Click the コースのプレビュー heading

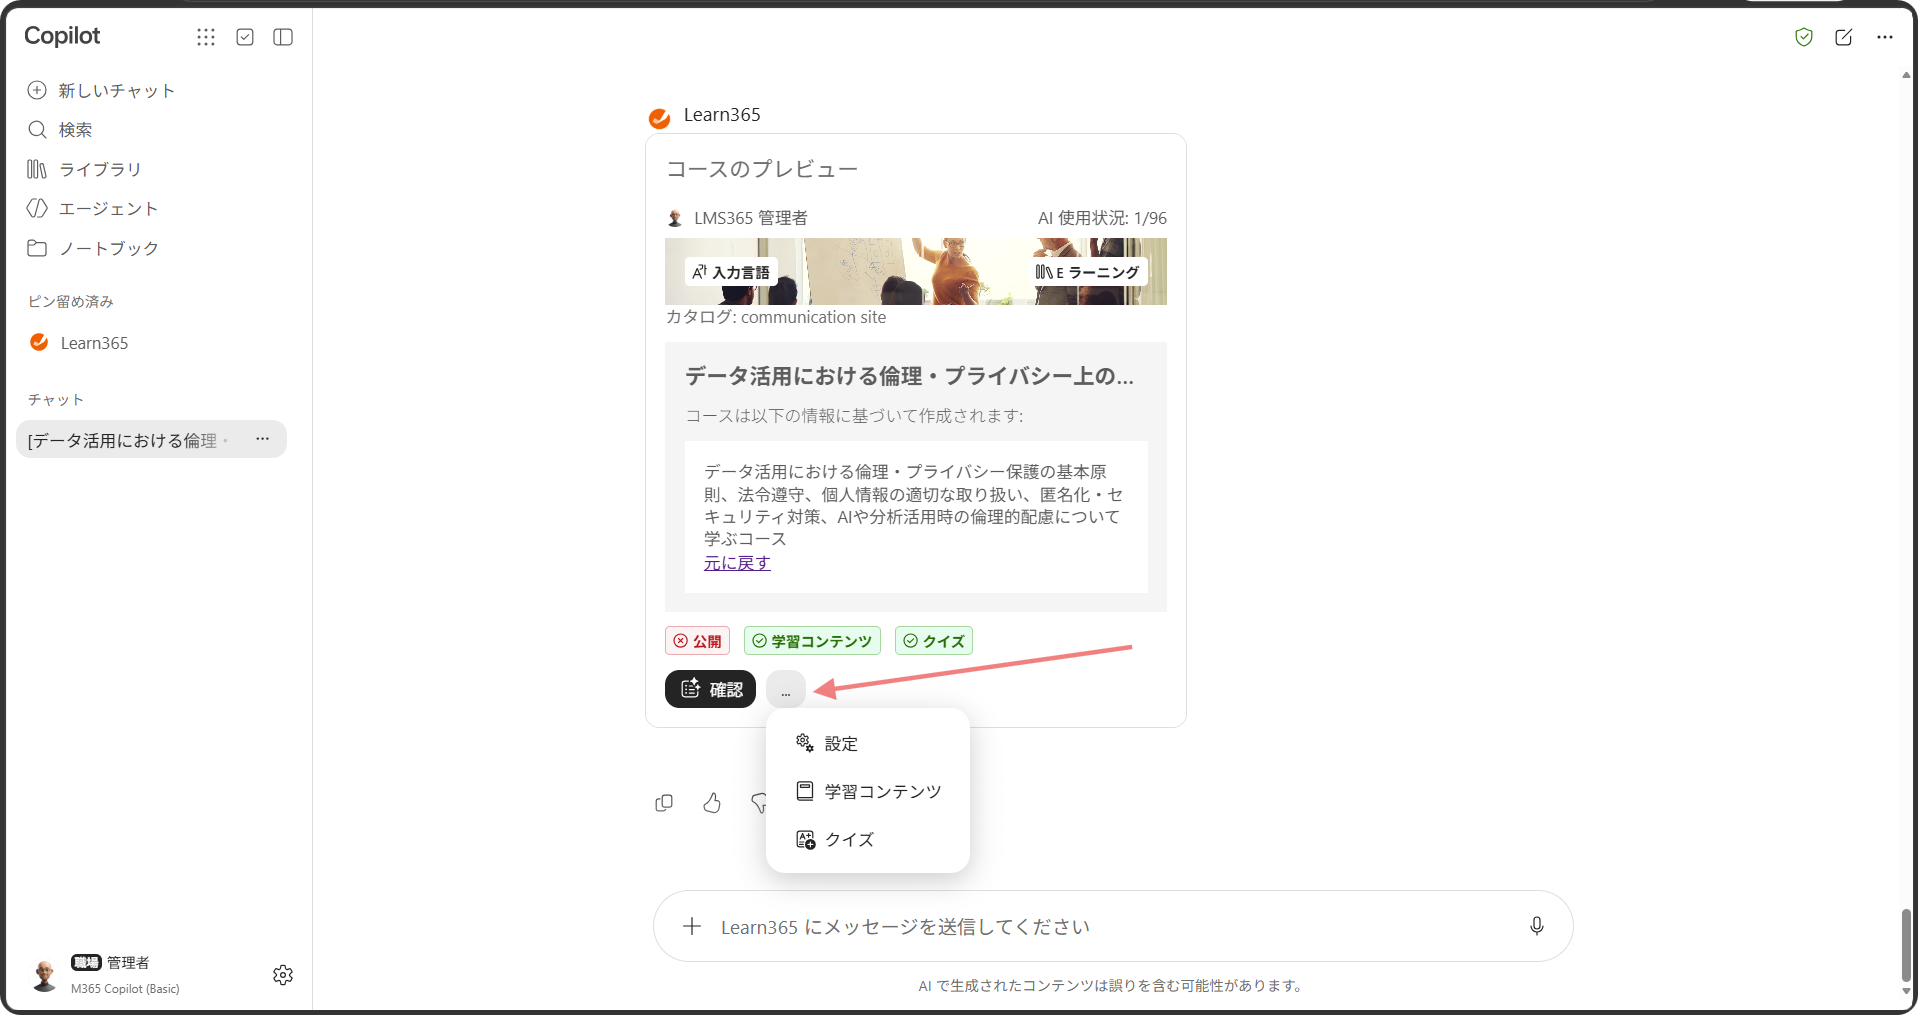(x=762, y=169)
